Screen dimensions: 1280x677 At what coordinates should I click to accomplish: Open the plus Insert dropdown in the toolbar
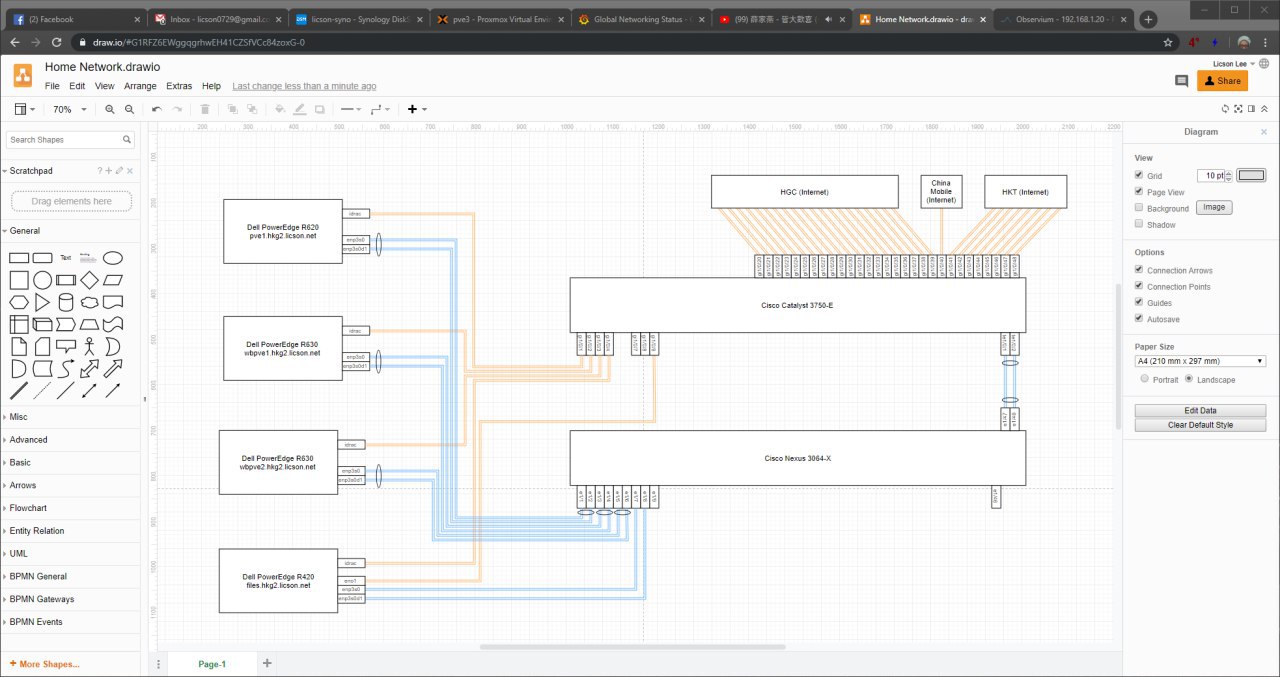(x=417, y=109)
